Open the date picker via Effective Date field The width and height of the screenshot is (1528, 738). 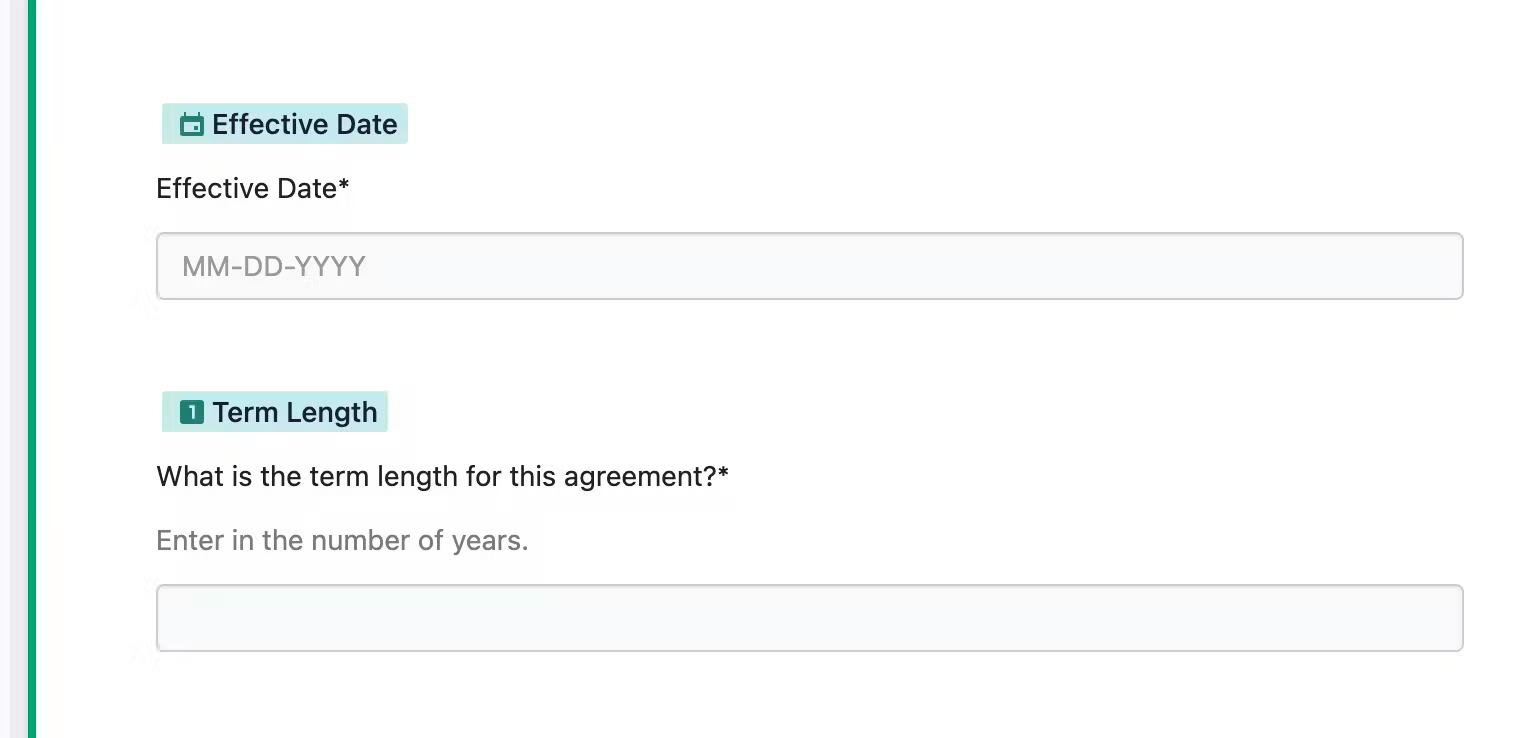[x=810, y=266]
